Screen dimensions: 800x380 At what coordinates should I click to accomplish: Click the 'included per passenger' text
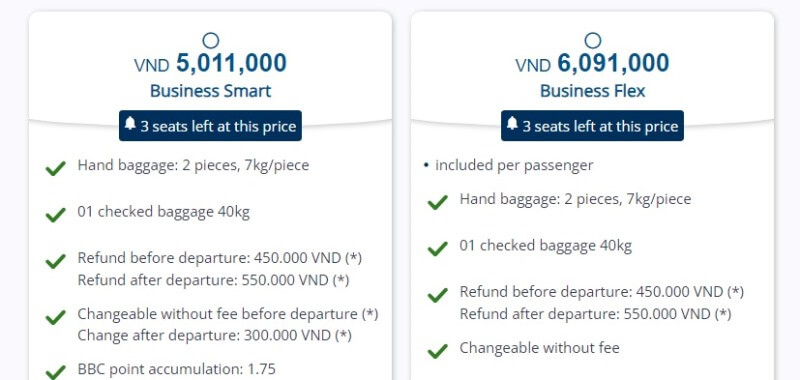pos(514,165)
